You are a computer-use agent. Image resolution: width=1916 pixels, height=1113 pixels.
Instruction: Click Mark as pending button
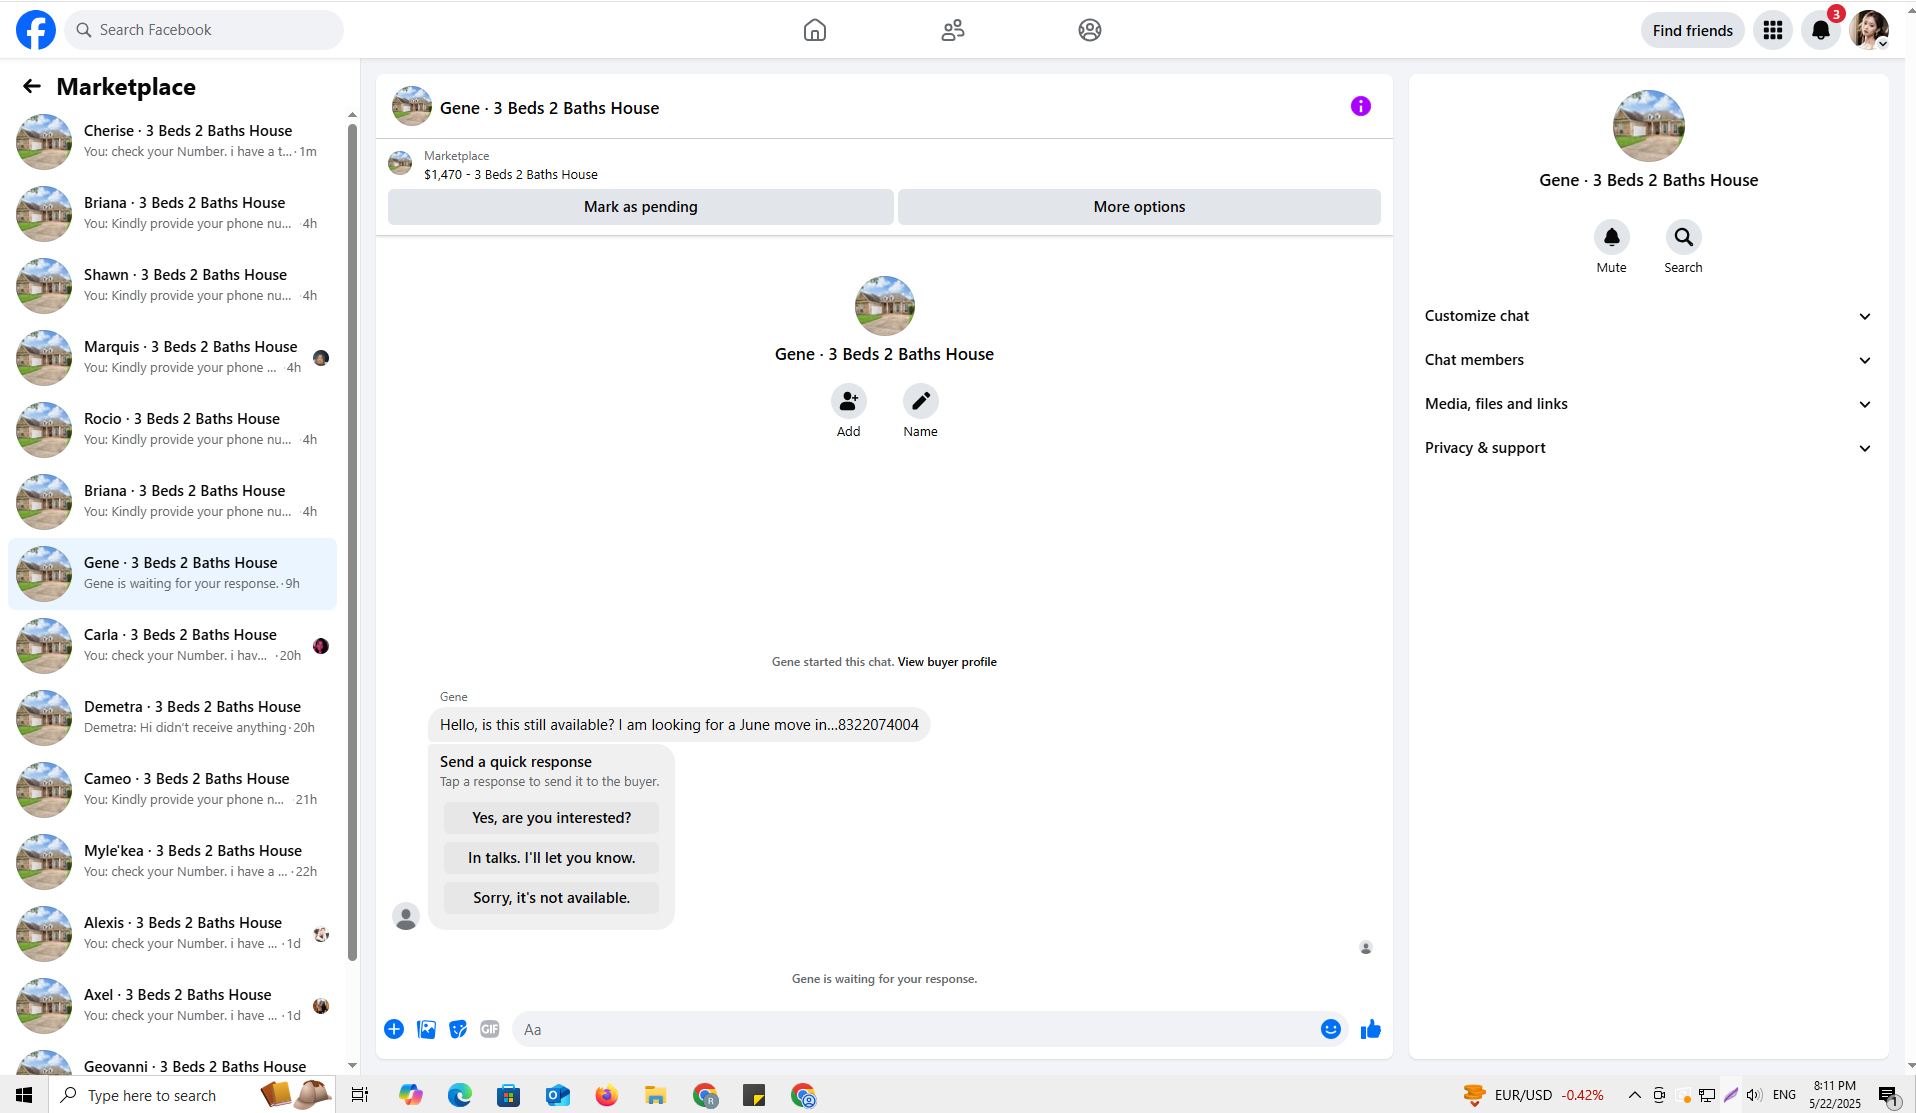pos(641,207)
